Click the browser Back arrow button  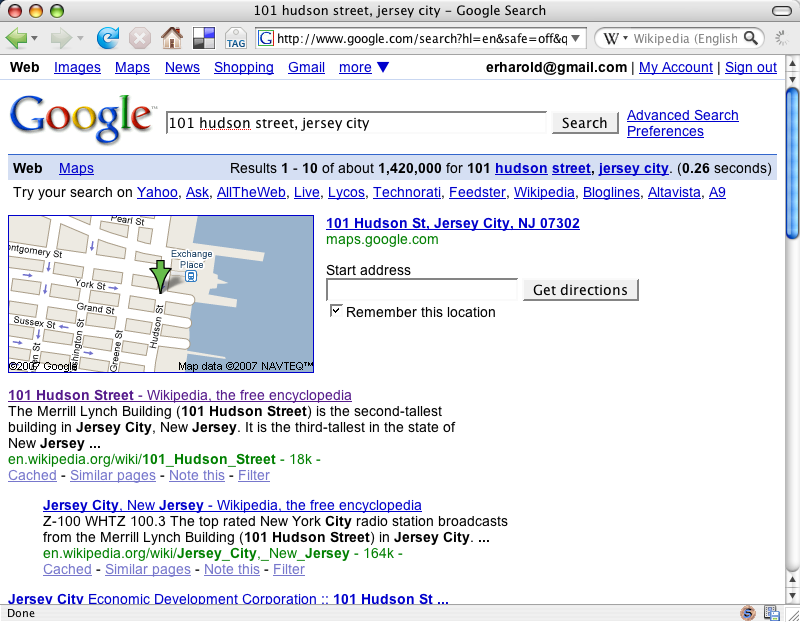16,39
